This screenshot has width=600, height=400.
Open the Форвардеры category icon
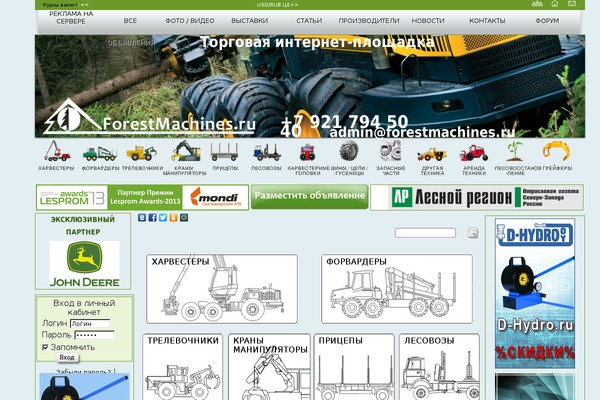tap(100, 153)
